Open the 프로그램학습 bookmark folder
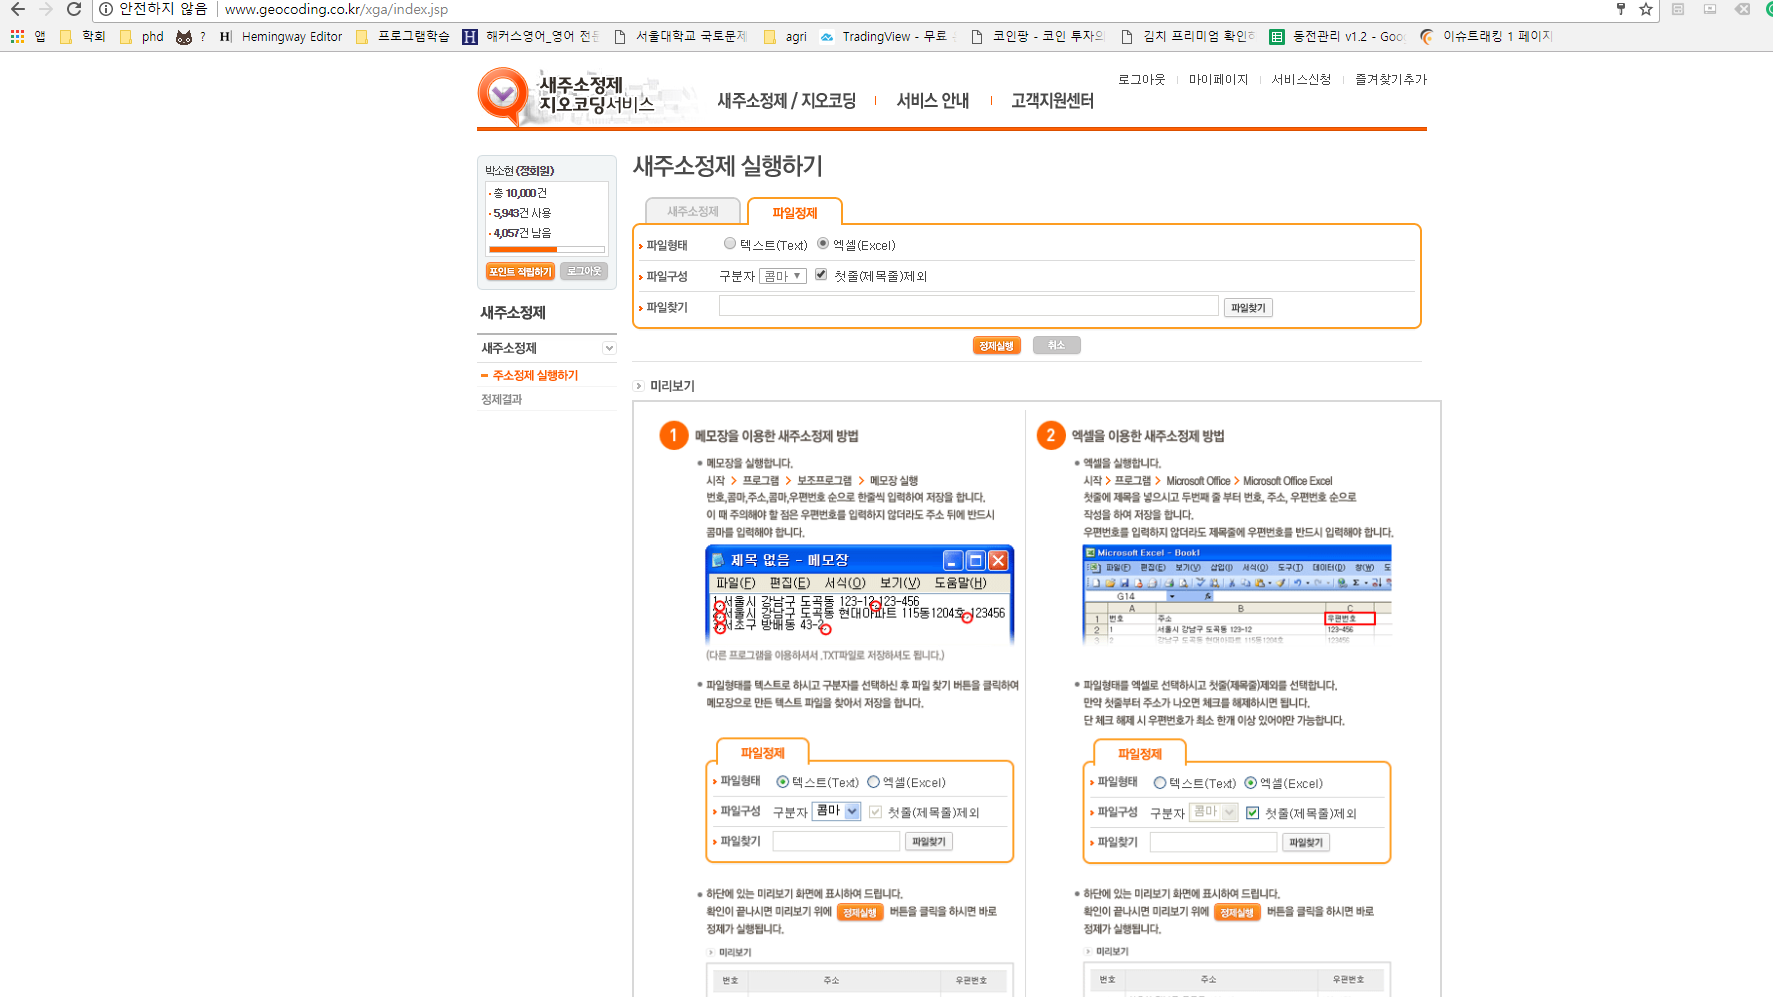 [x=402, y=36]
